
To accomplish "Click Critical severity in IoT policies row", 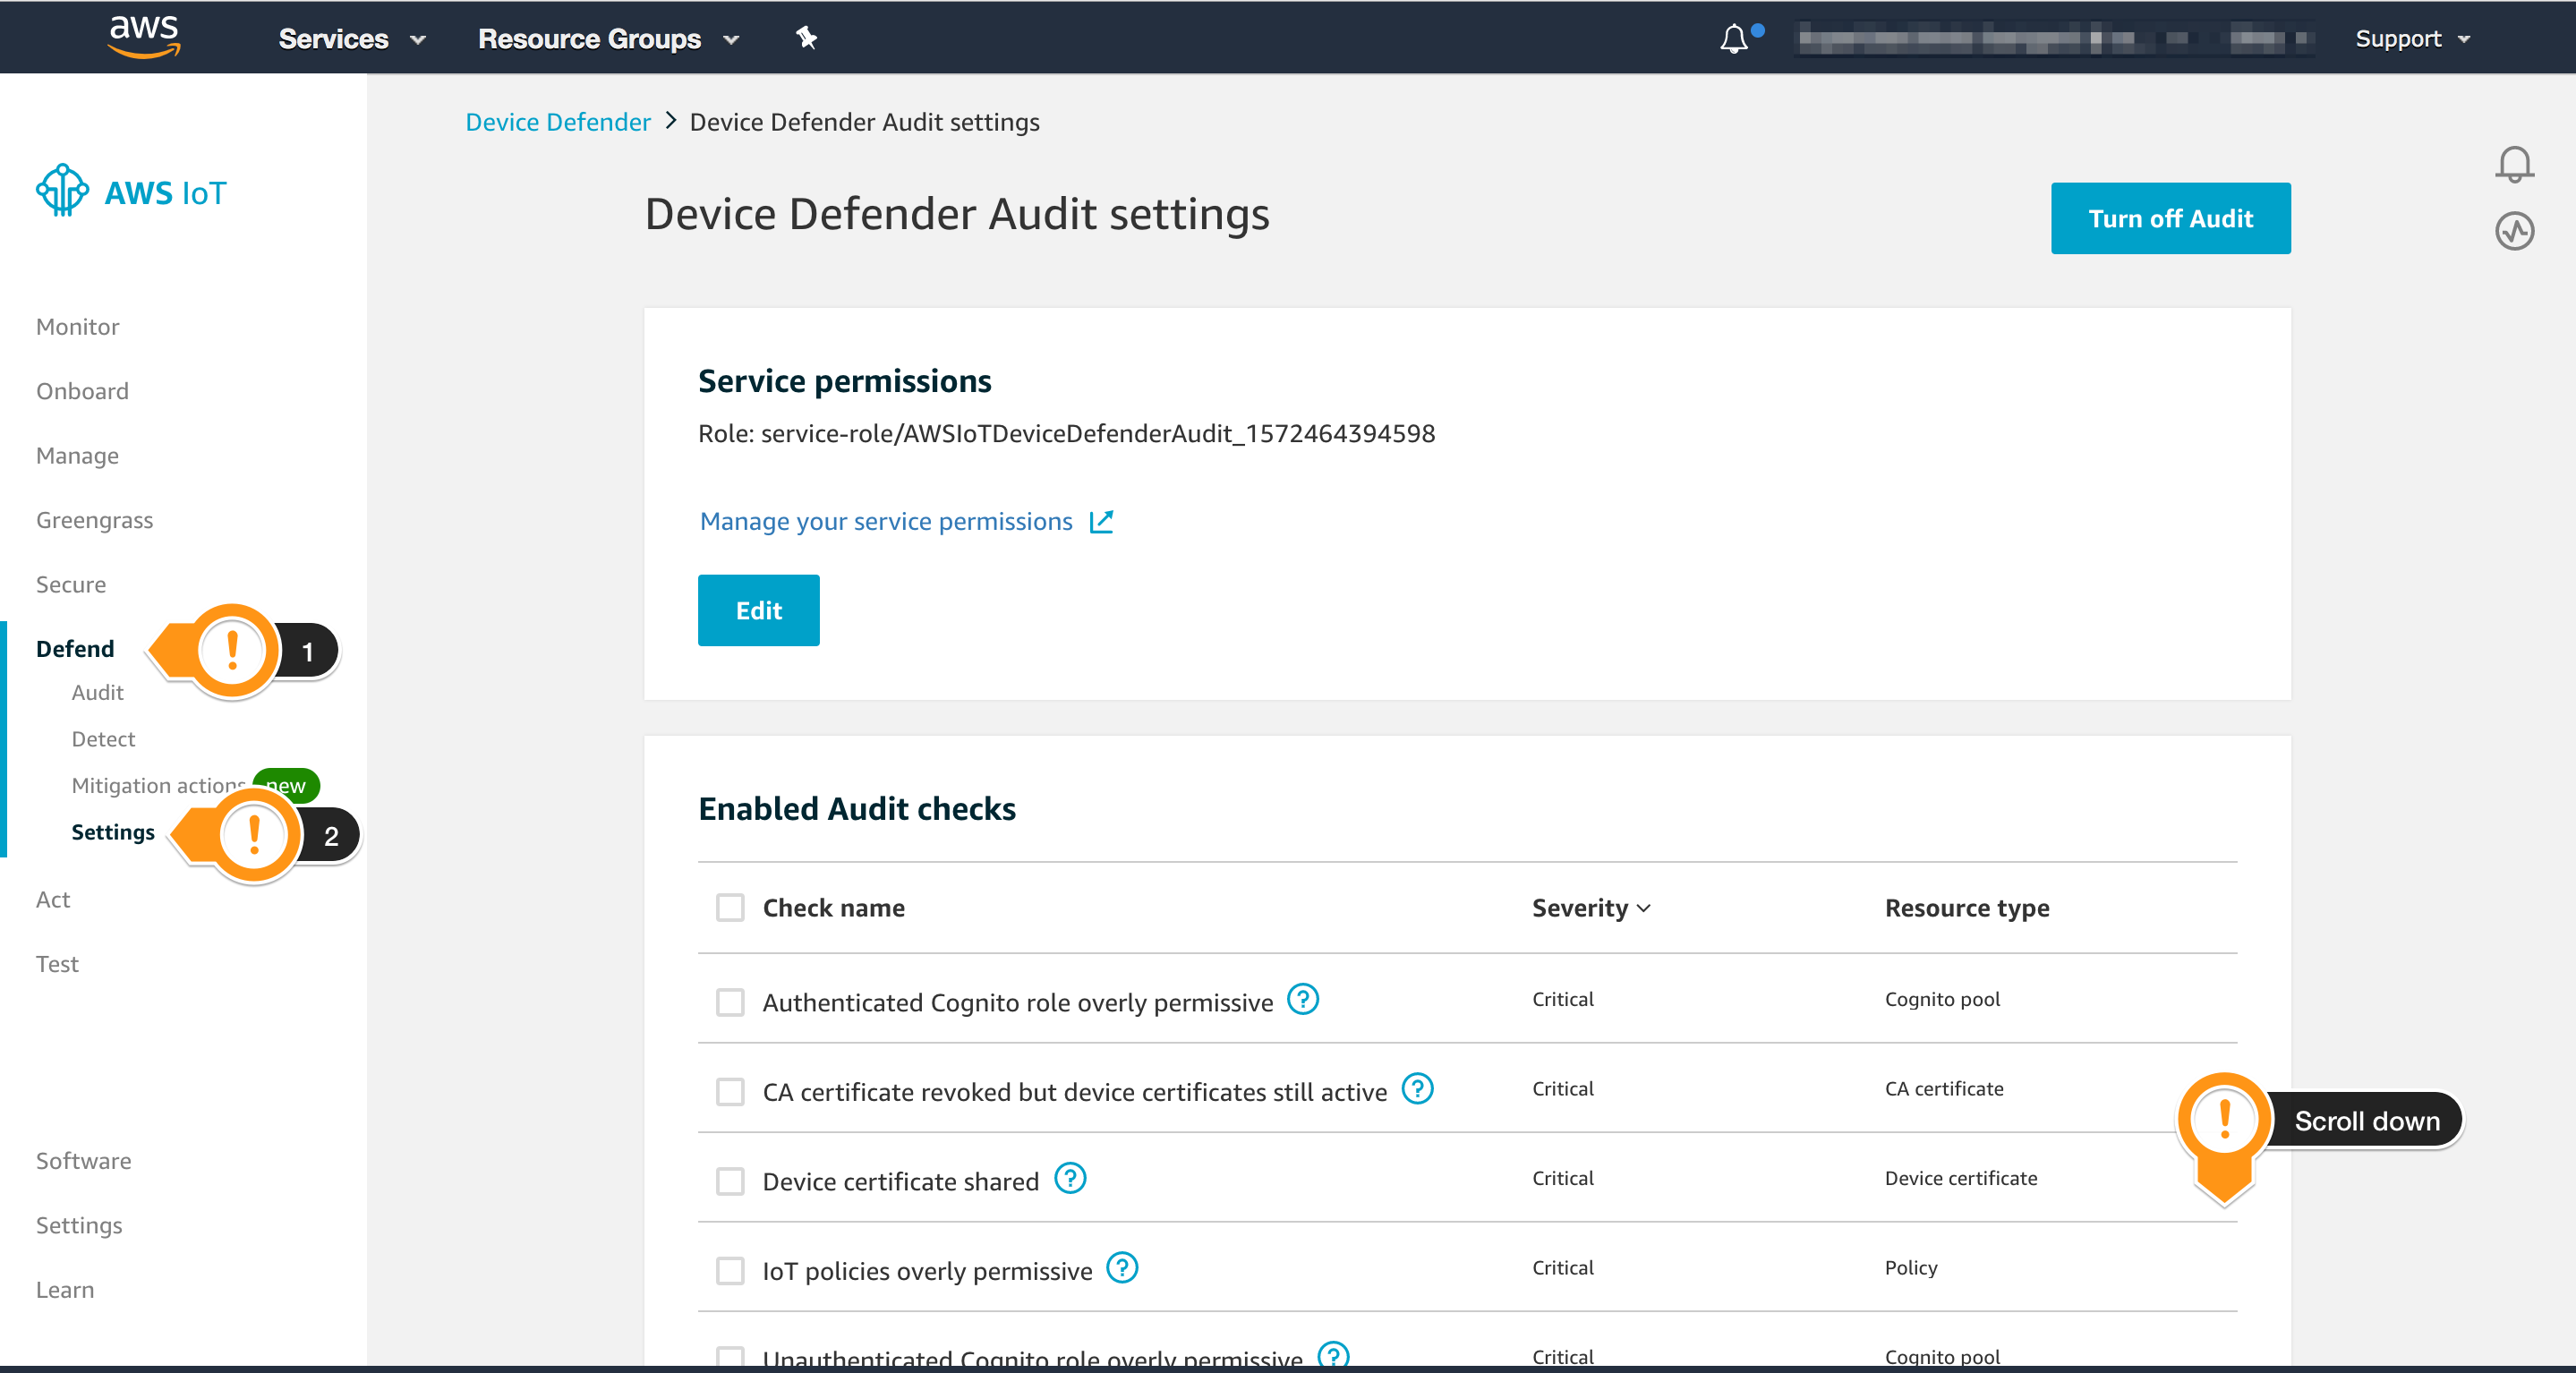I will tap(1563, 1267).
